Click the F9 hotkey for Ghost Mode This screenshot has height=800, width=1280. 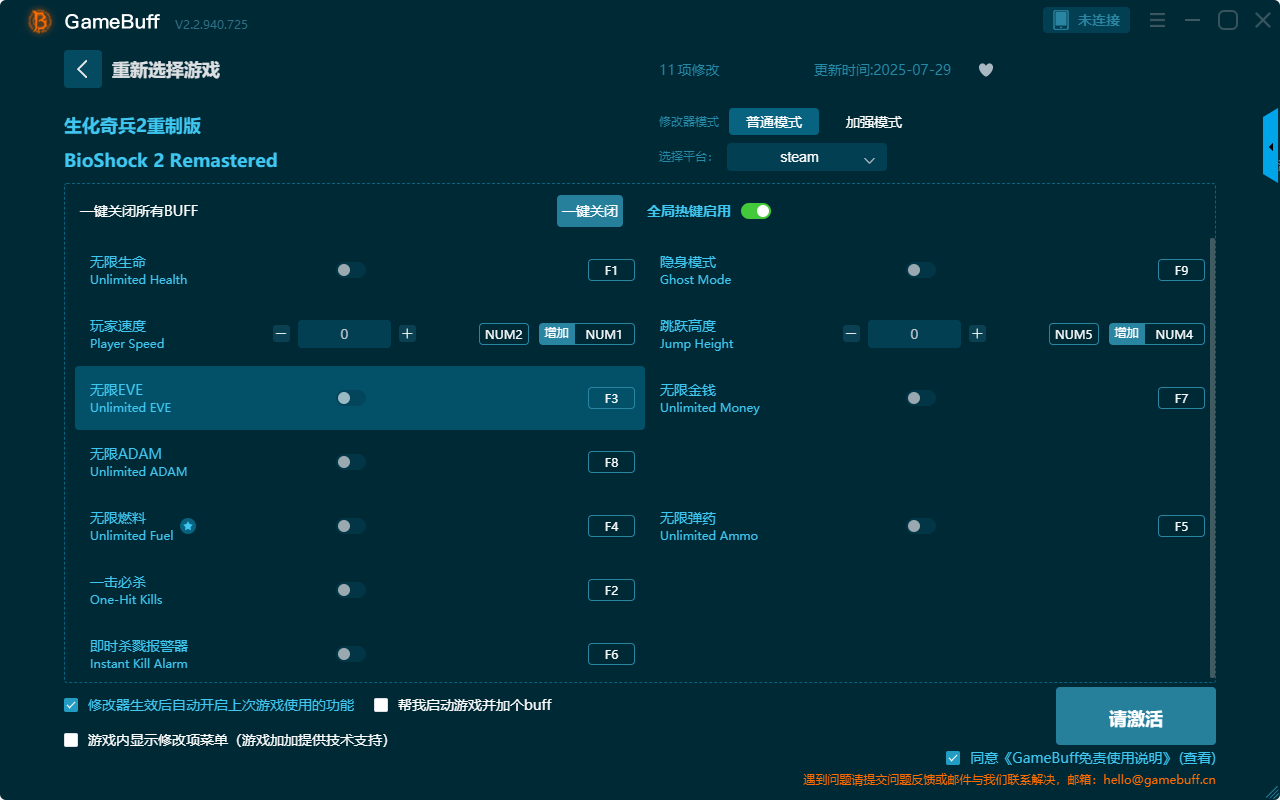(1181, 270)
